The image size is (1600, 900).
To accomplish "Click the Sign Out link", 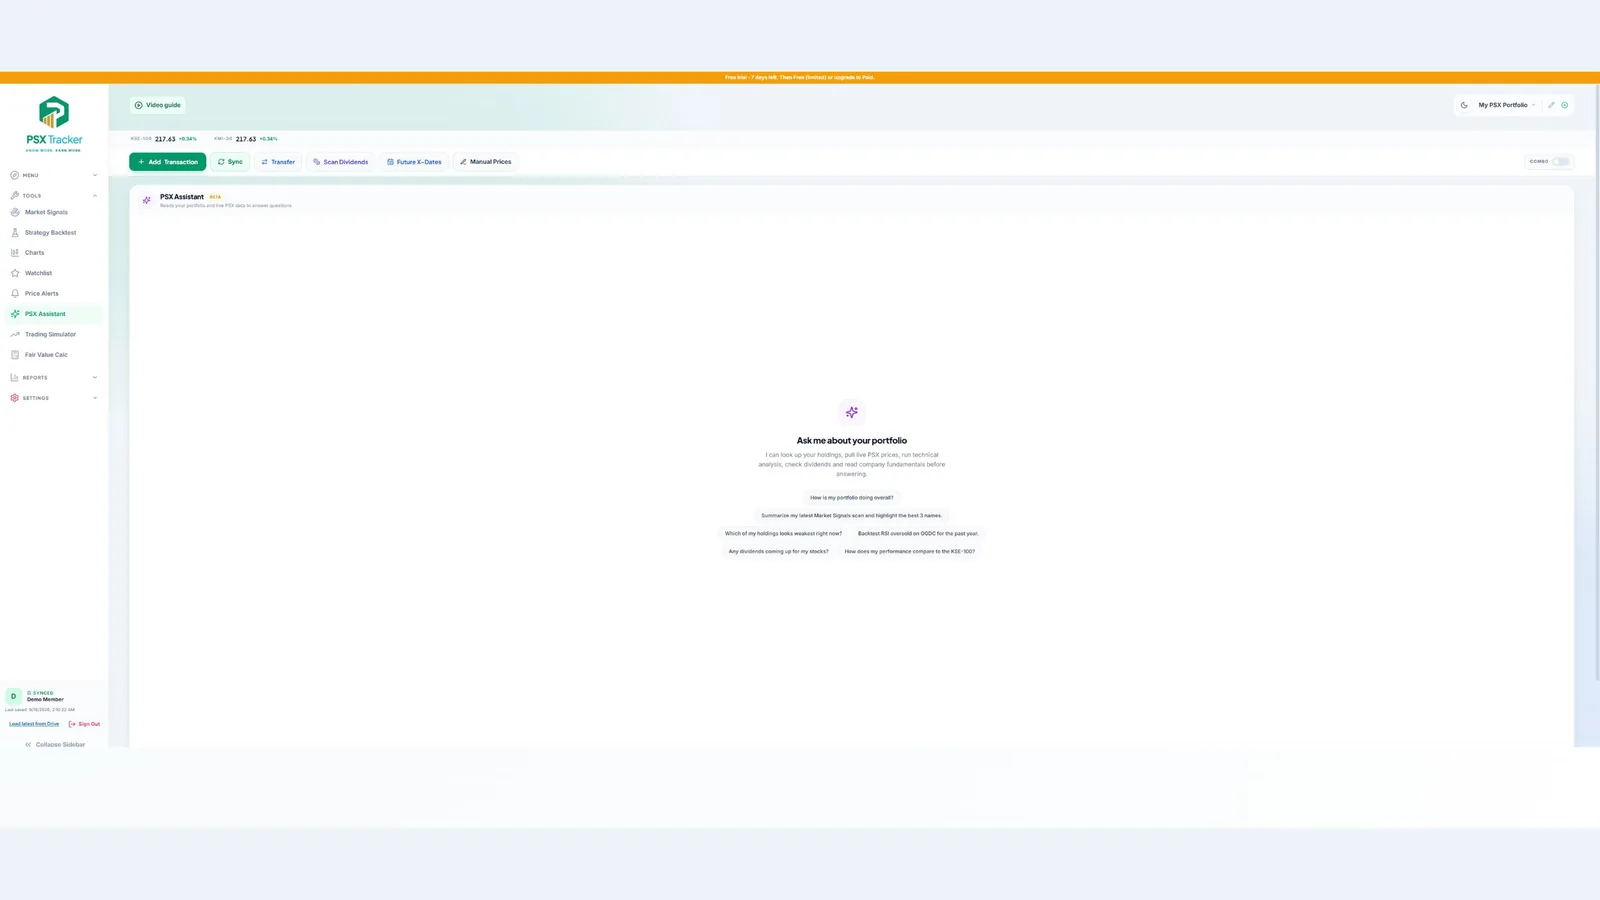I will (x=84, y=724).
